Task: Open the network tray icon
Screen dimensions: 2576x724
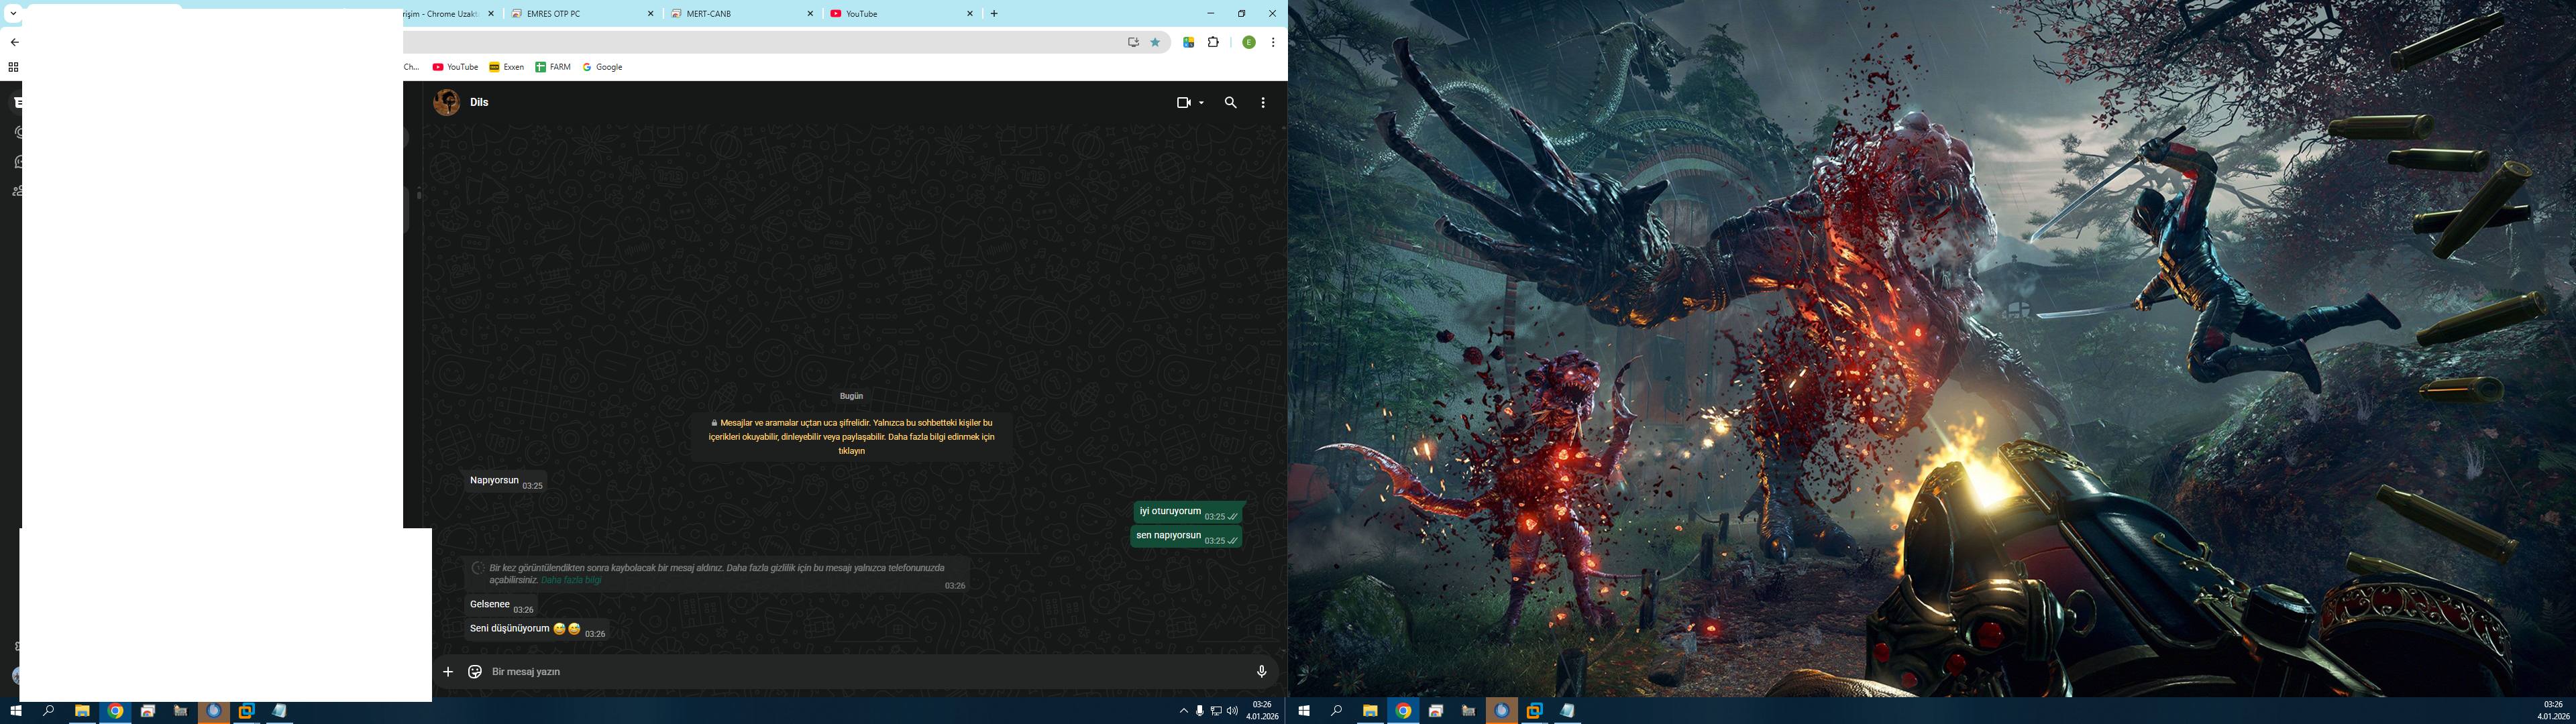Action: pyautogui.click(x=1216, y=711)
